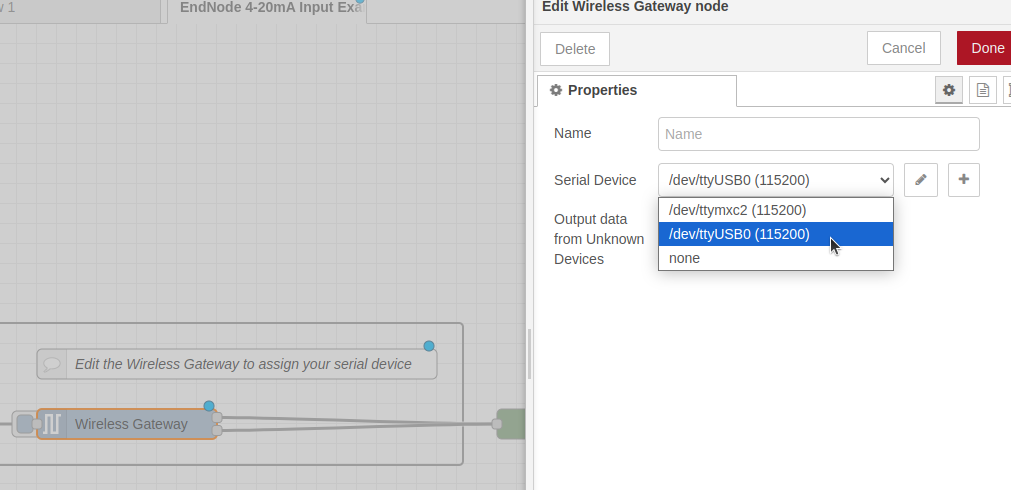Click the plus icon to add a serial device
The height and width of the screenshot is (490, 1011).
click(963, 180)
